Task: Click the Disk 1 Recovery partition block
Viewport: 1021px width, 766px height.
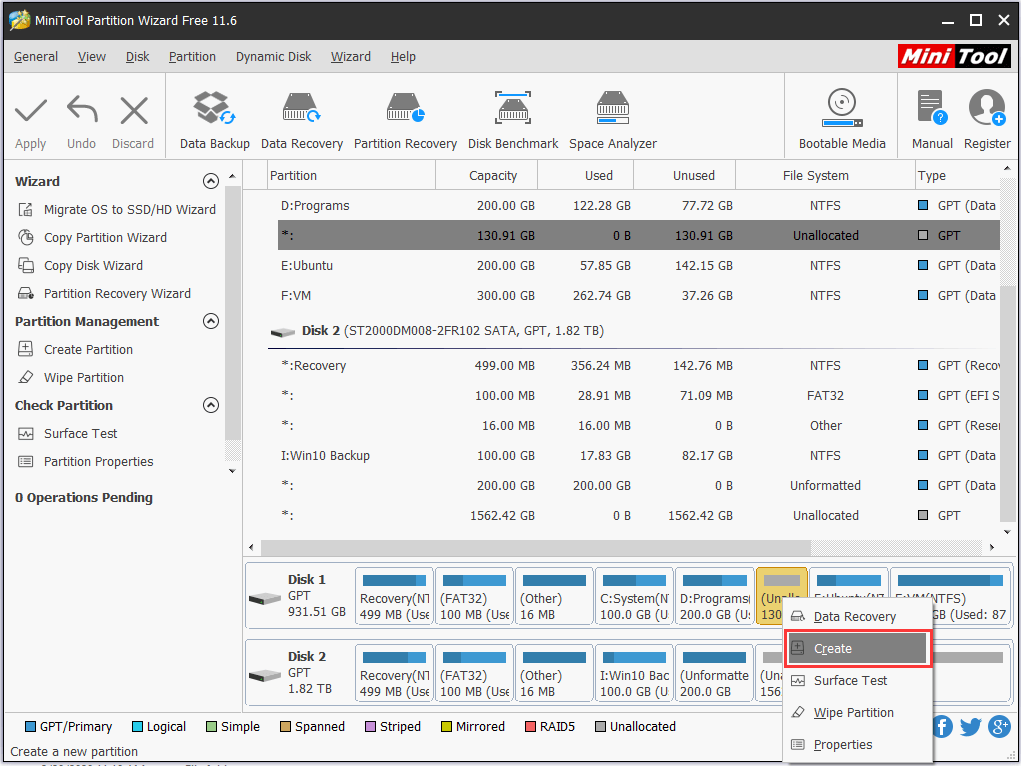Action: point(394,597)
